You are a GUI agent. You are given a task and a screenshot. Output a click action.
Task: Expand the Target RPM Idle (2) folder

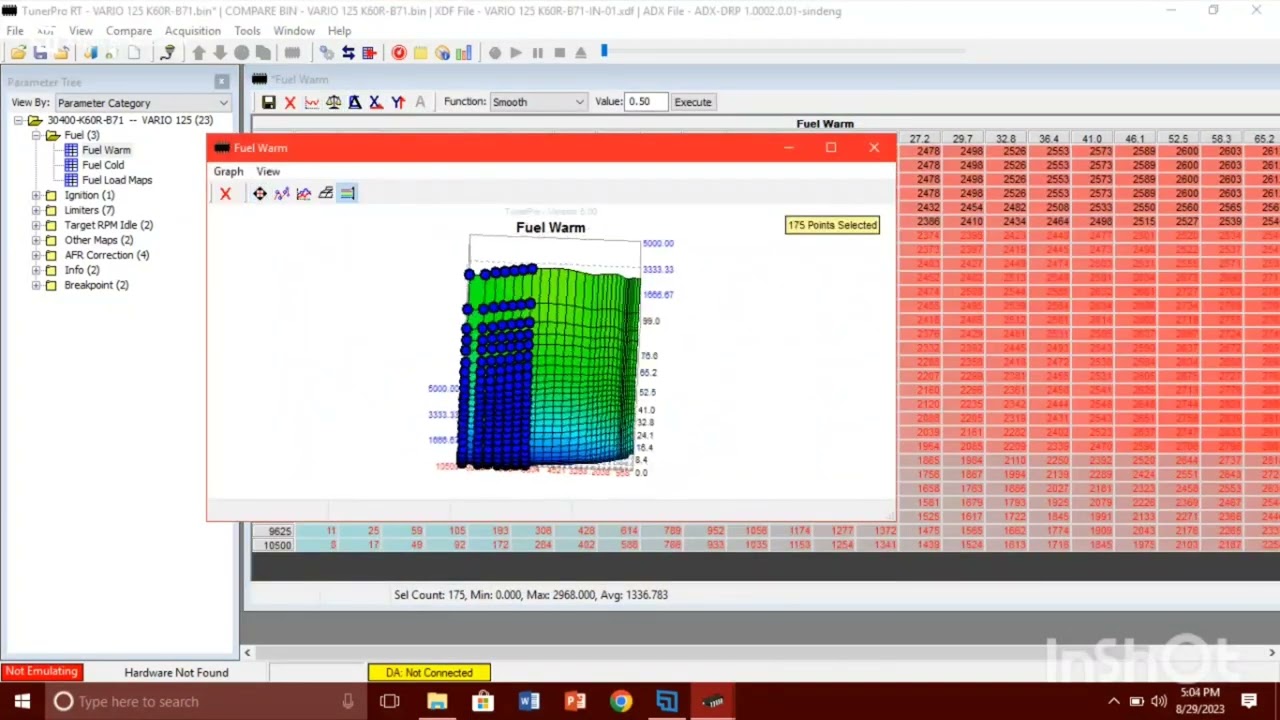click(x=36, y=226)
